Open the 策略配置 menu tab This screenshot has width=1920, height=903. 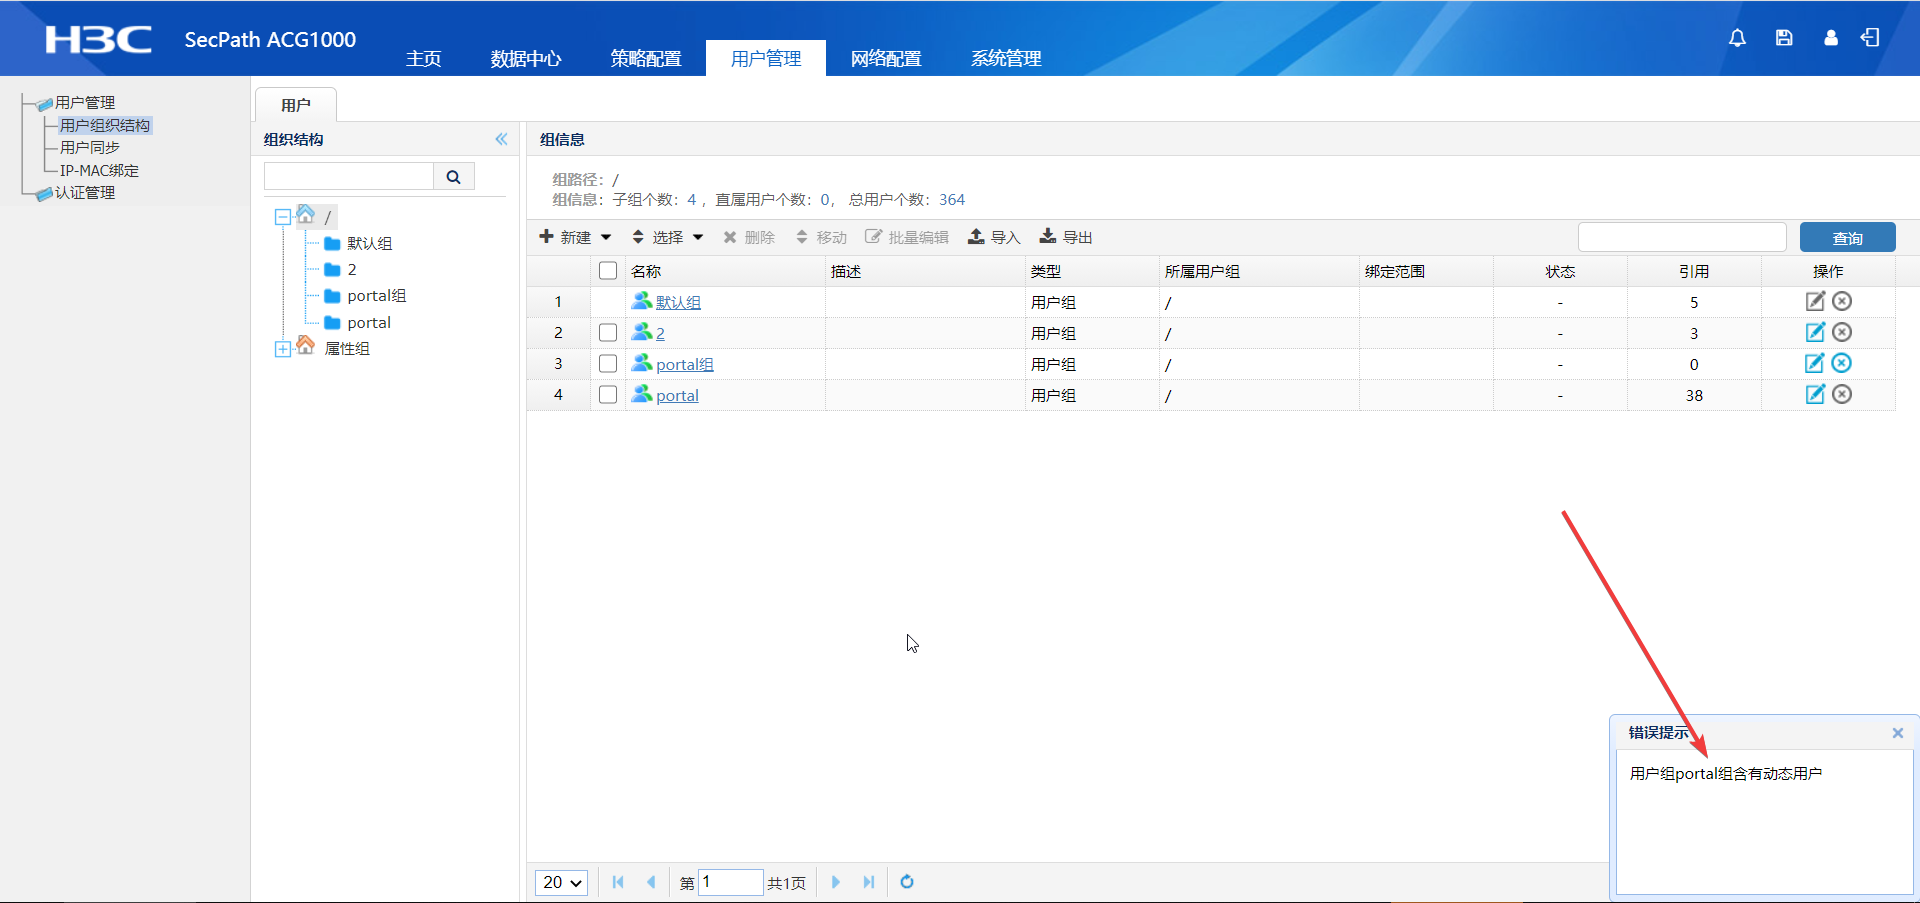coord(645,59)
